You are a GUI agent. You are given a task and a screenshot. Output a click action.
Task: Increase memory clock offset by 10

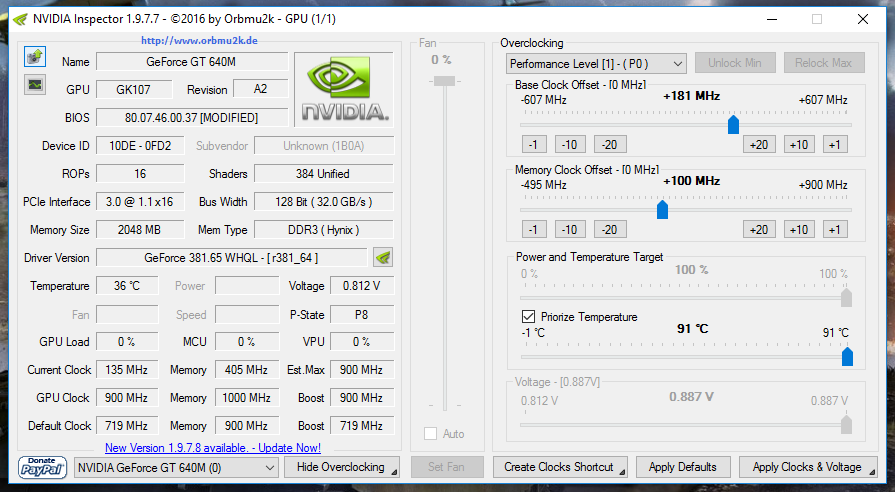click(x=799, y=229)
